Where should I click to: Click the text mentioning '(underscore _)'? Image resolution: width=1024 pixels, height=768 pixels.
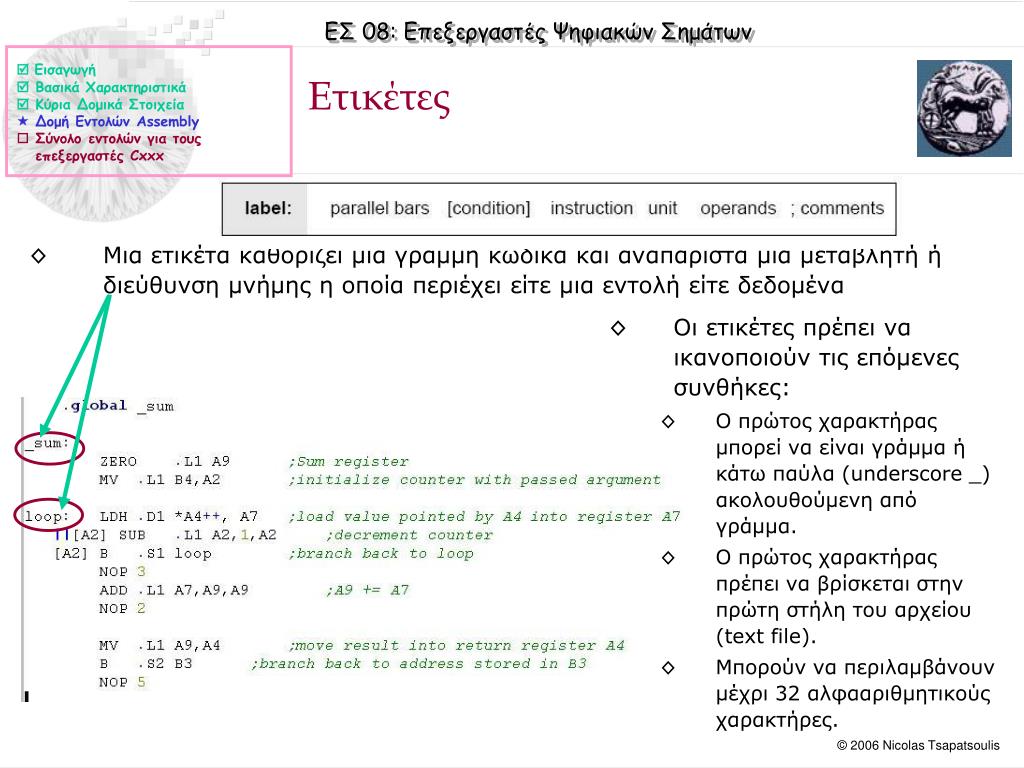coord(852,473)
